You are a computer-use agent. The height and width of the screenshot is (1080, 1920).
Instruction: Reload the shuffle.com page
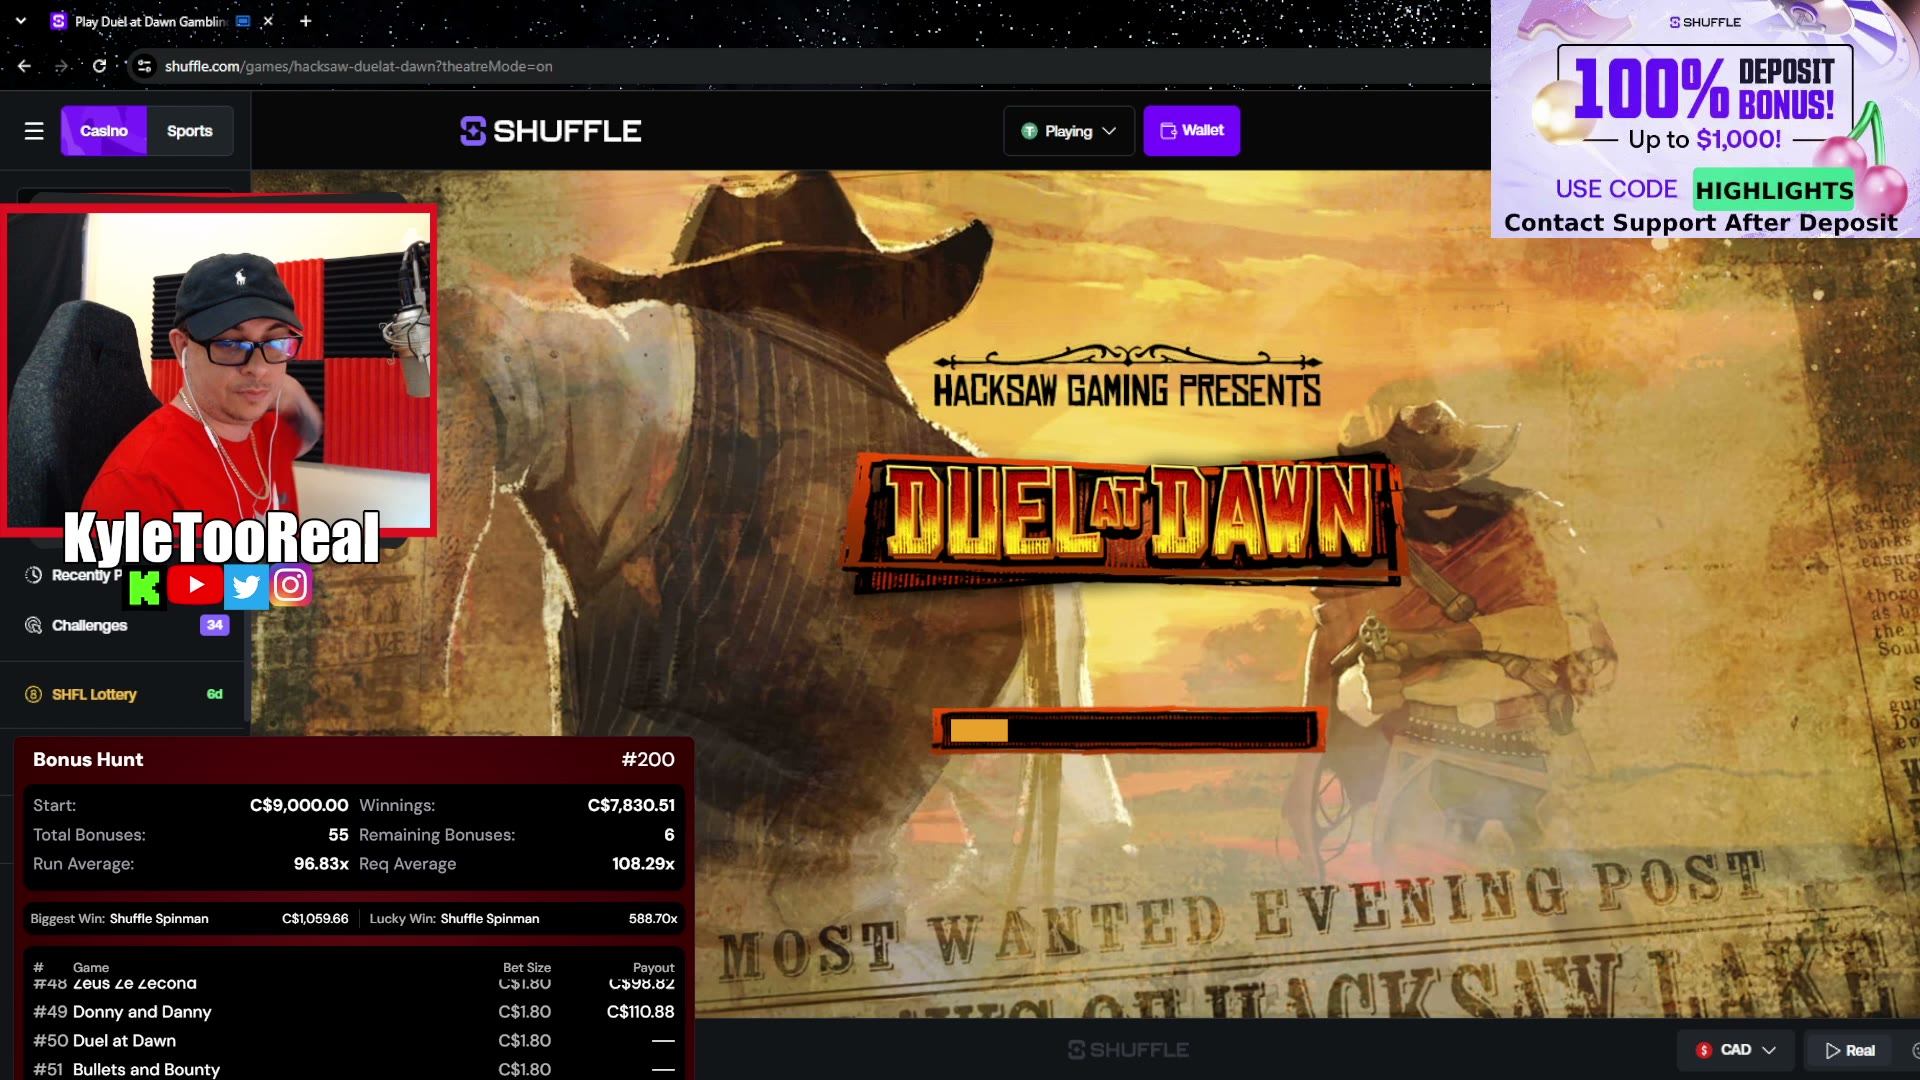pyautogui.click(x=99, y=66)
